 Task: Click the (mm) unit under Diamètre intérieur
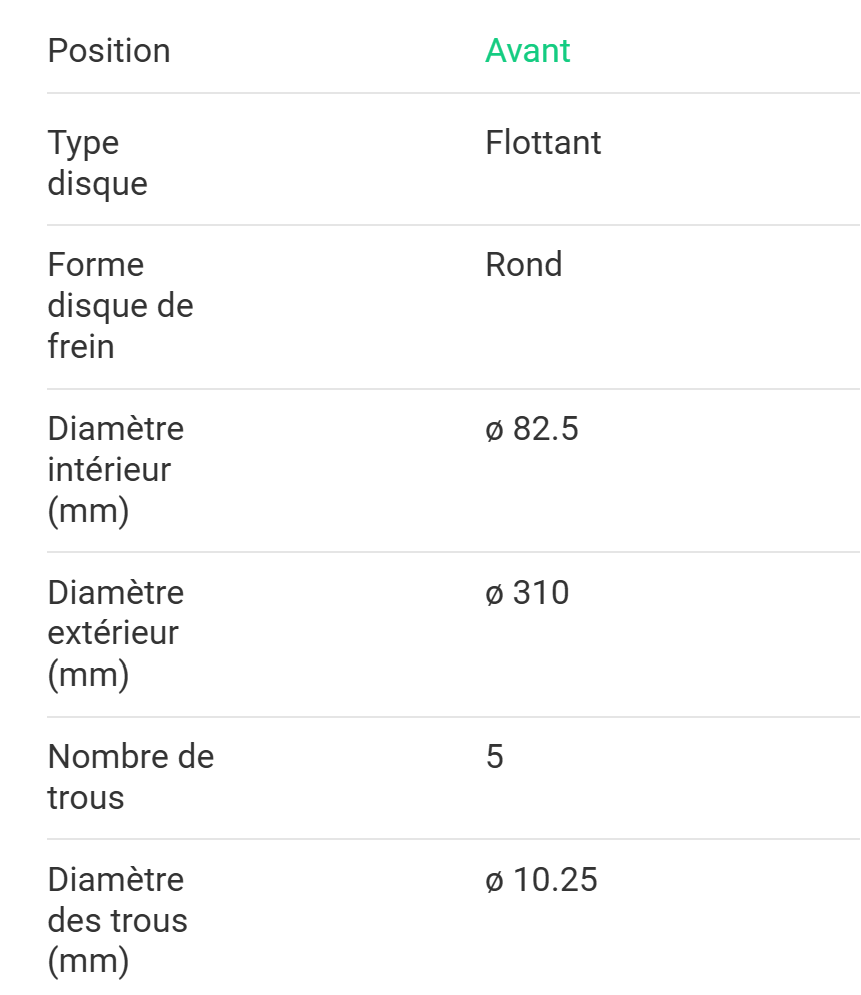pos(88,511)
